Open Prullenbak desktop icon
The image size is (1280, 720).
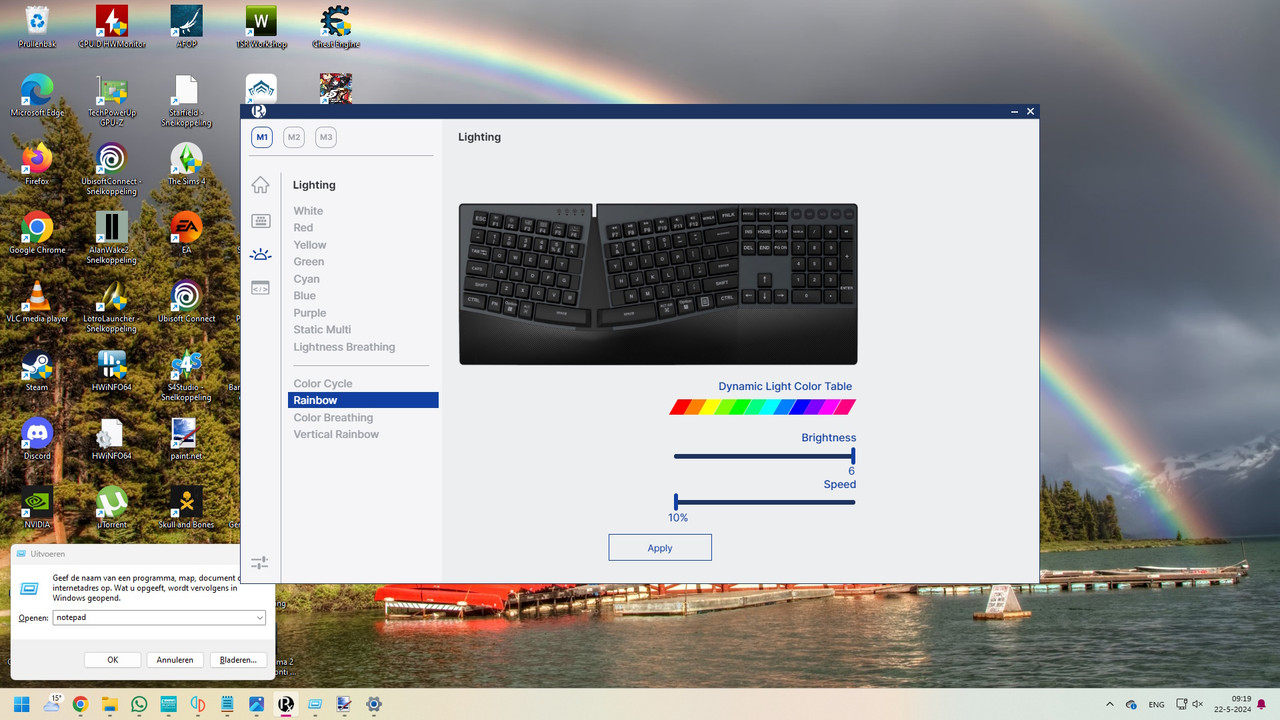[37, 26]
